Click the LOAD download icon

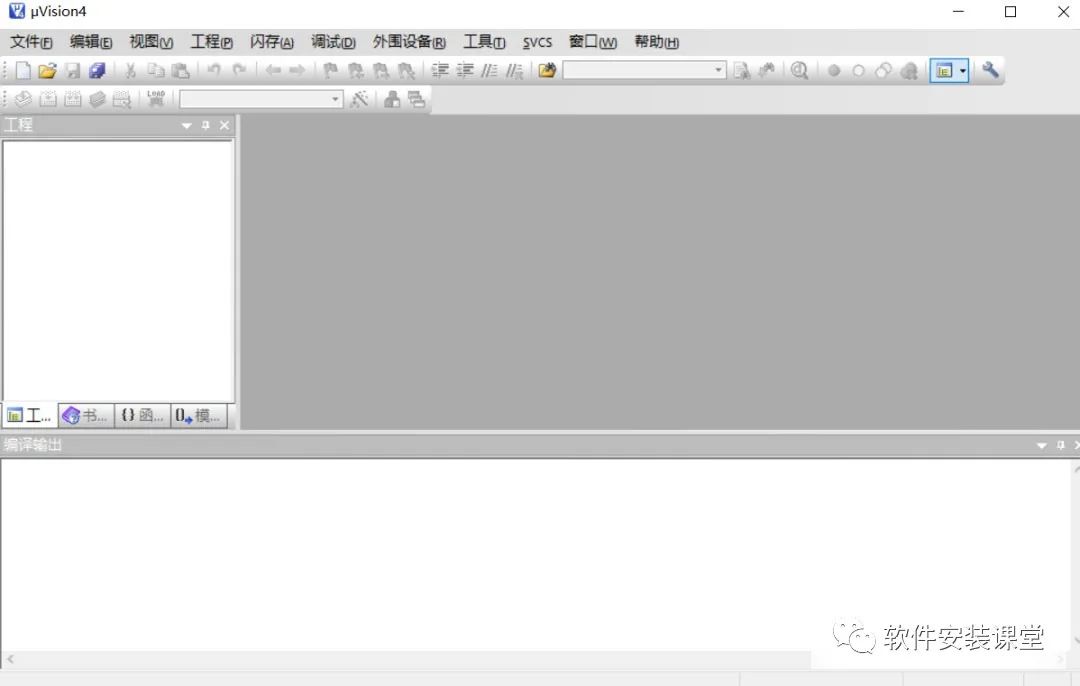[x=156, y=99]
